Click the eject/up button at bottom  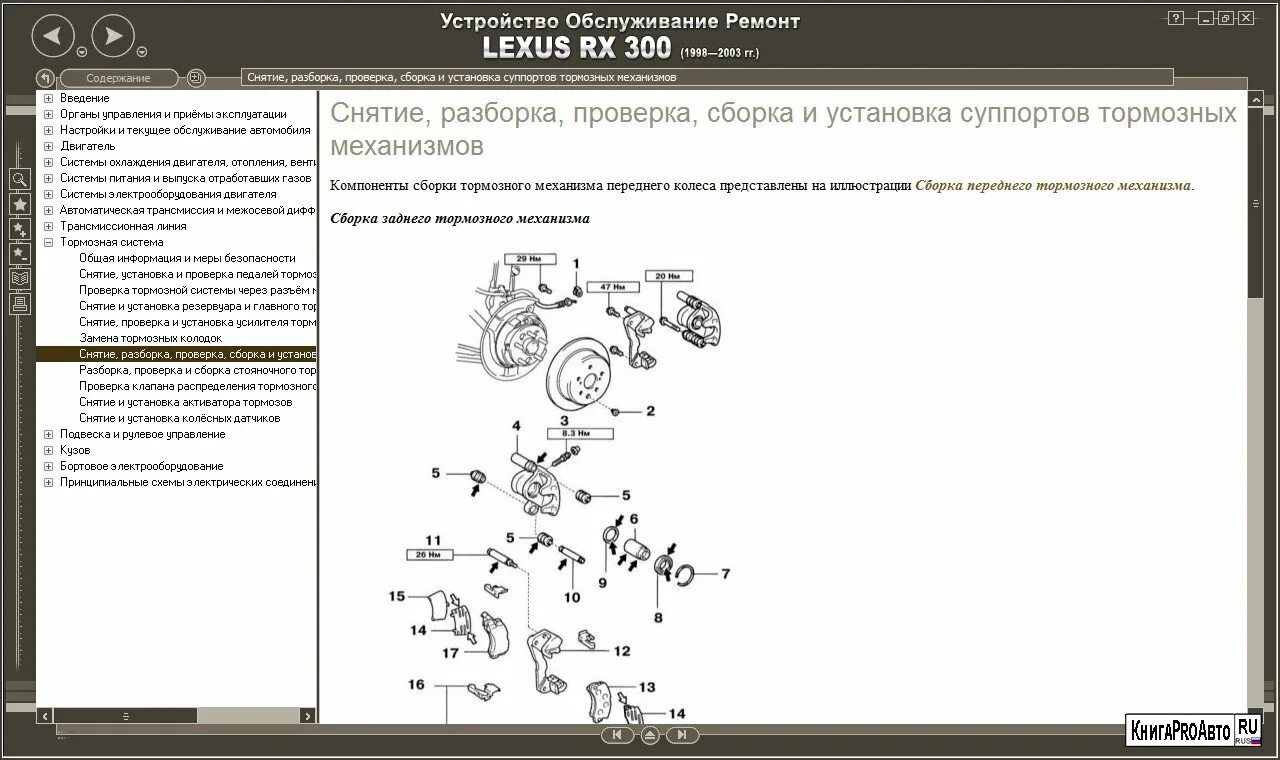coord(650,735)
